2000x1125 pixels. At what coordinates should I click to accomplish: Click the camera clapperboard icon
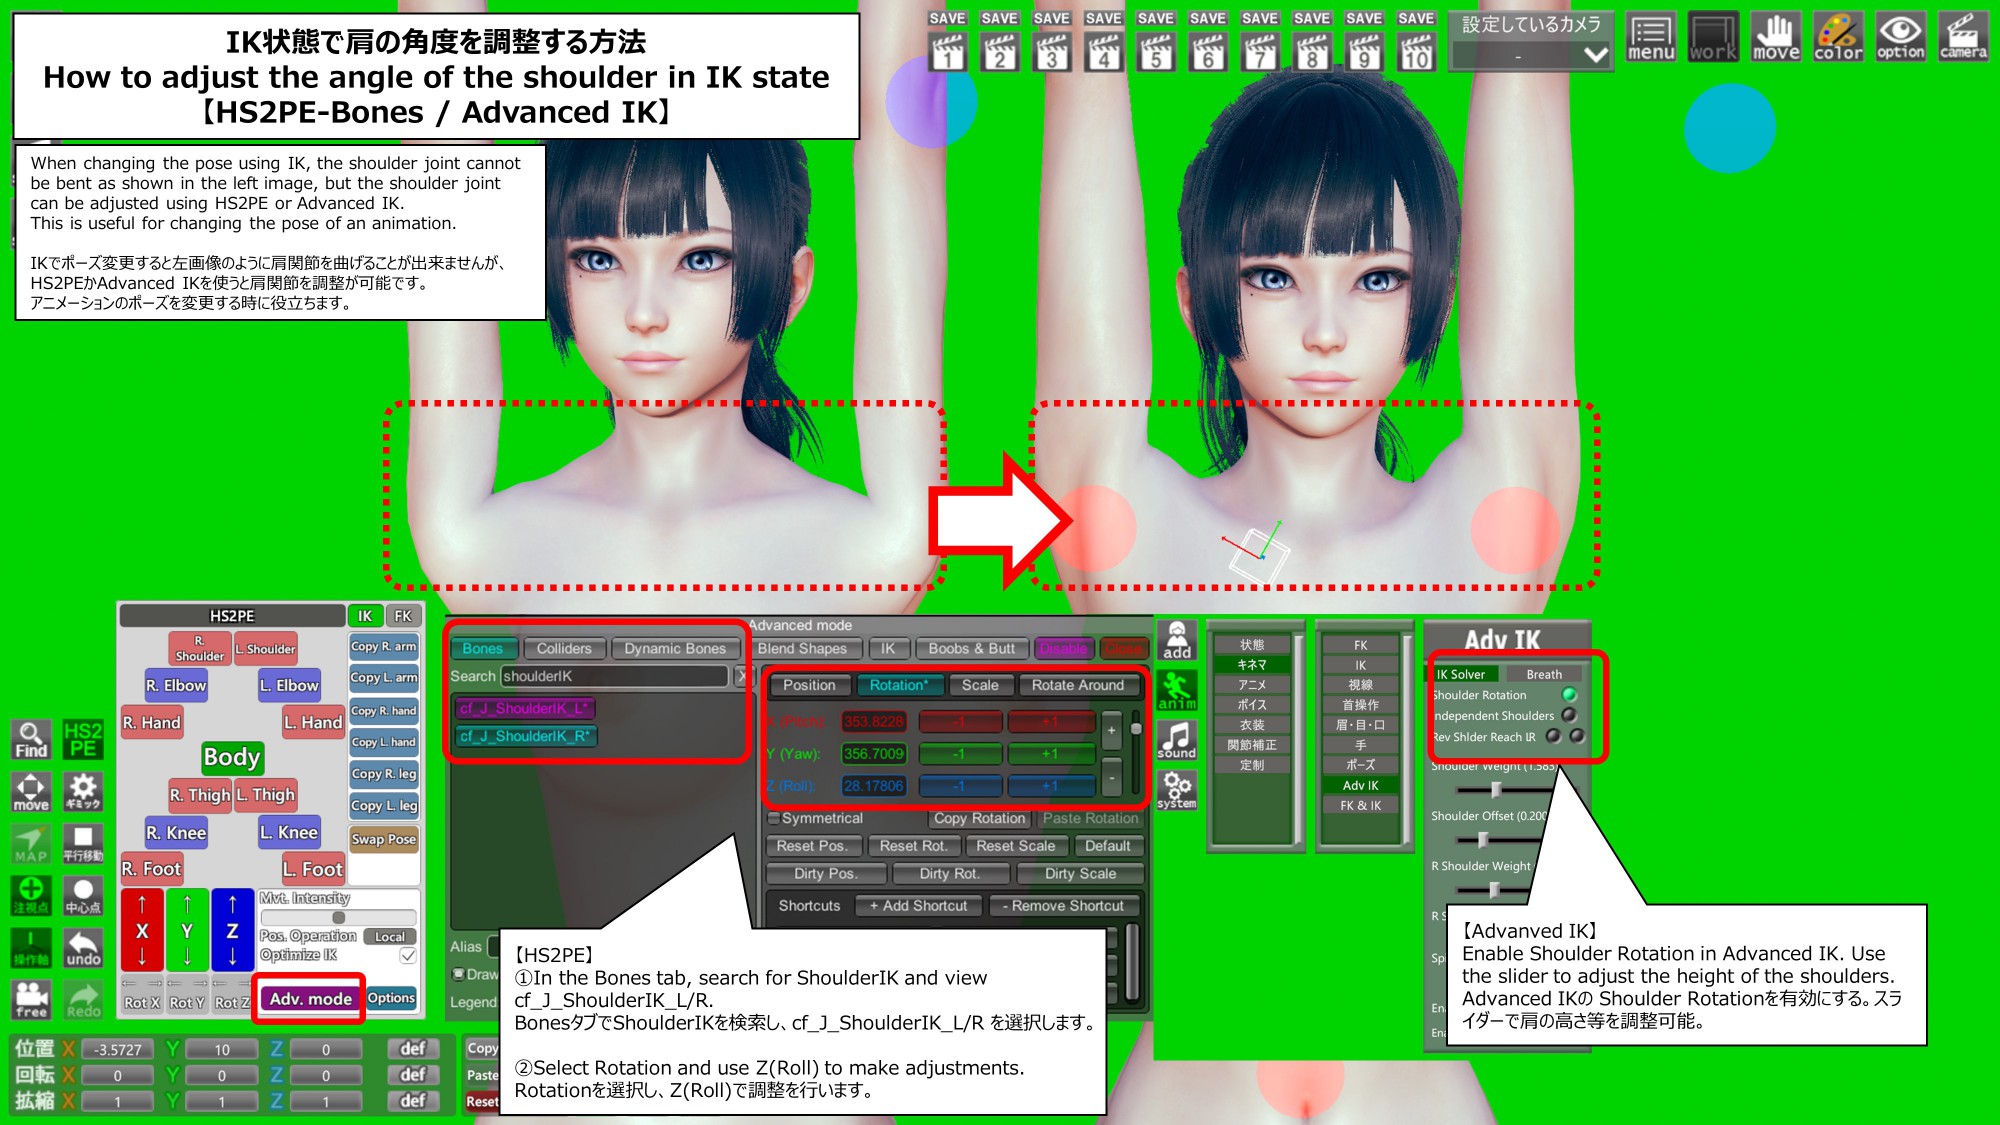coord(1962,38)
